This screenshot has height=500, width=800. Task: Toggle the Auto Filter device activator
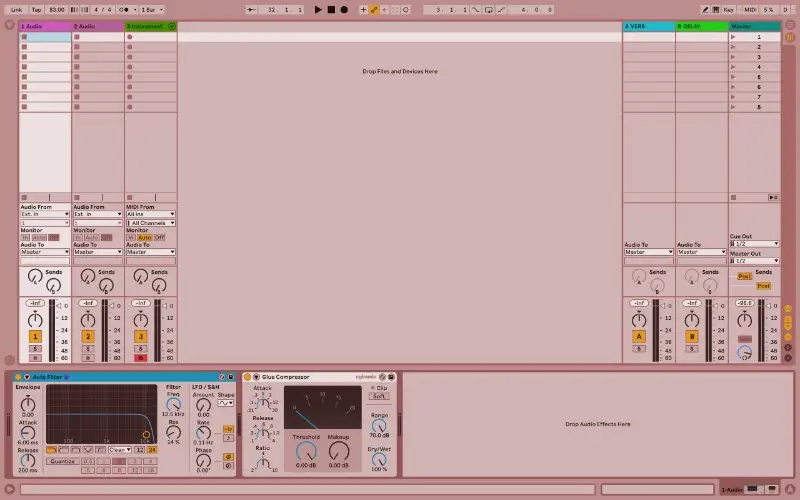click(x=19, y=377)
